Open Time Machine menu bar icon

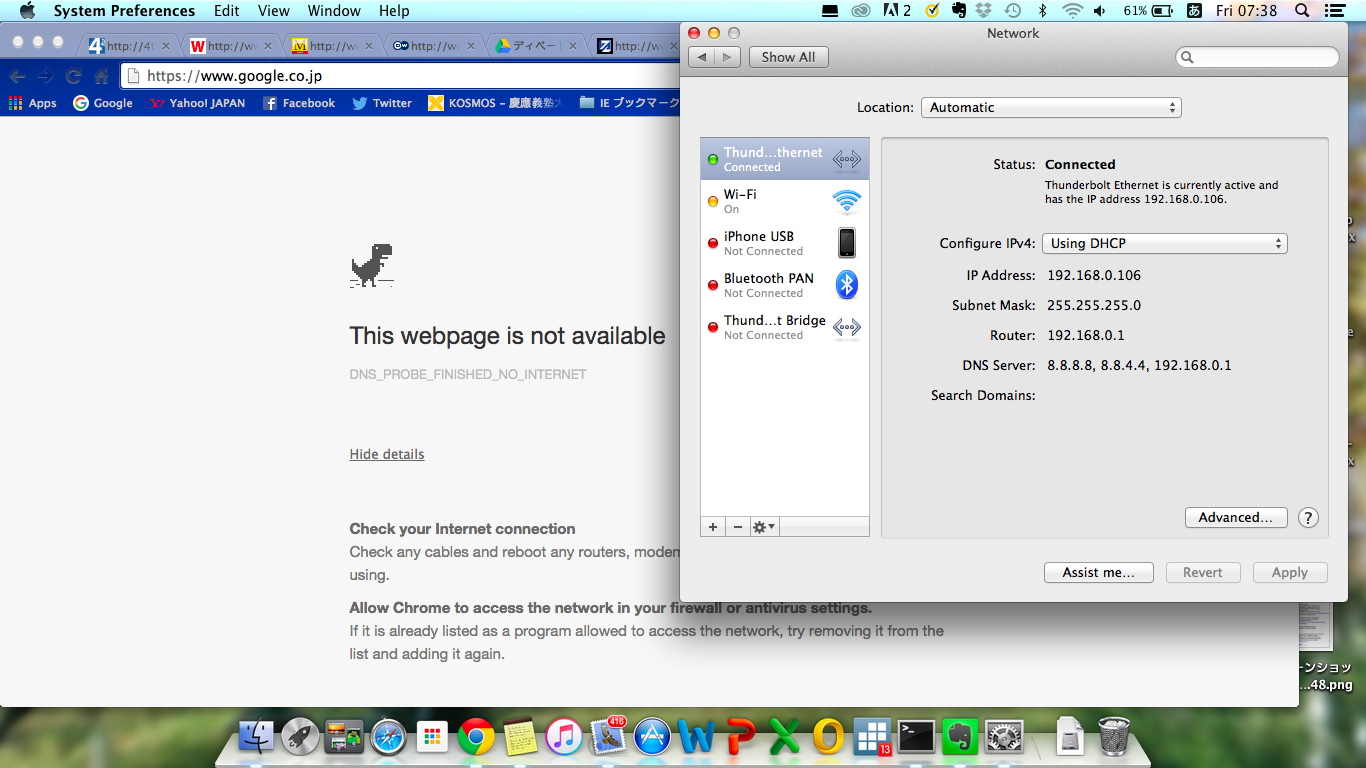(1012, 11)
